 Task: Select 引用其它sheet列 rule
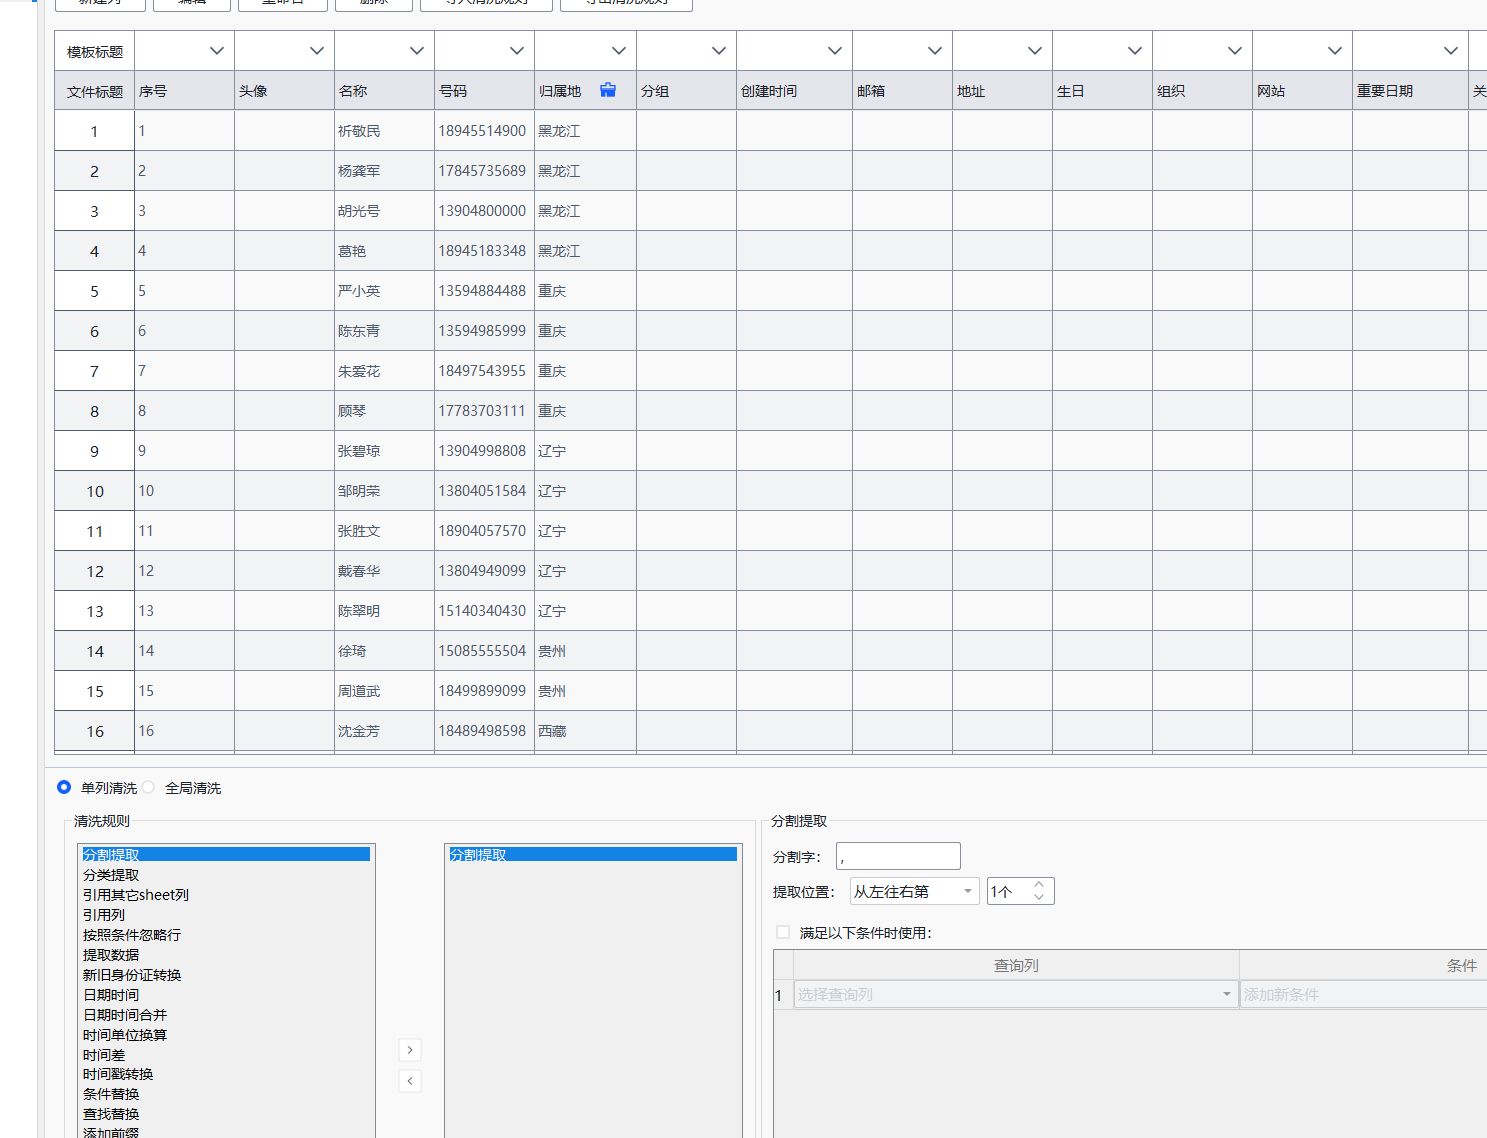pos(136,895)
